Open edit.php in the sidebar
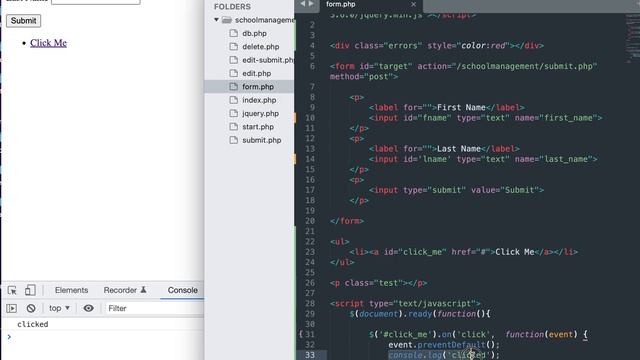The width and height of the screenshot is (640, 360). click(x=256, y=73)
